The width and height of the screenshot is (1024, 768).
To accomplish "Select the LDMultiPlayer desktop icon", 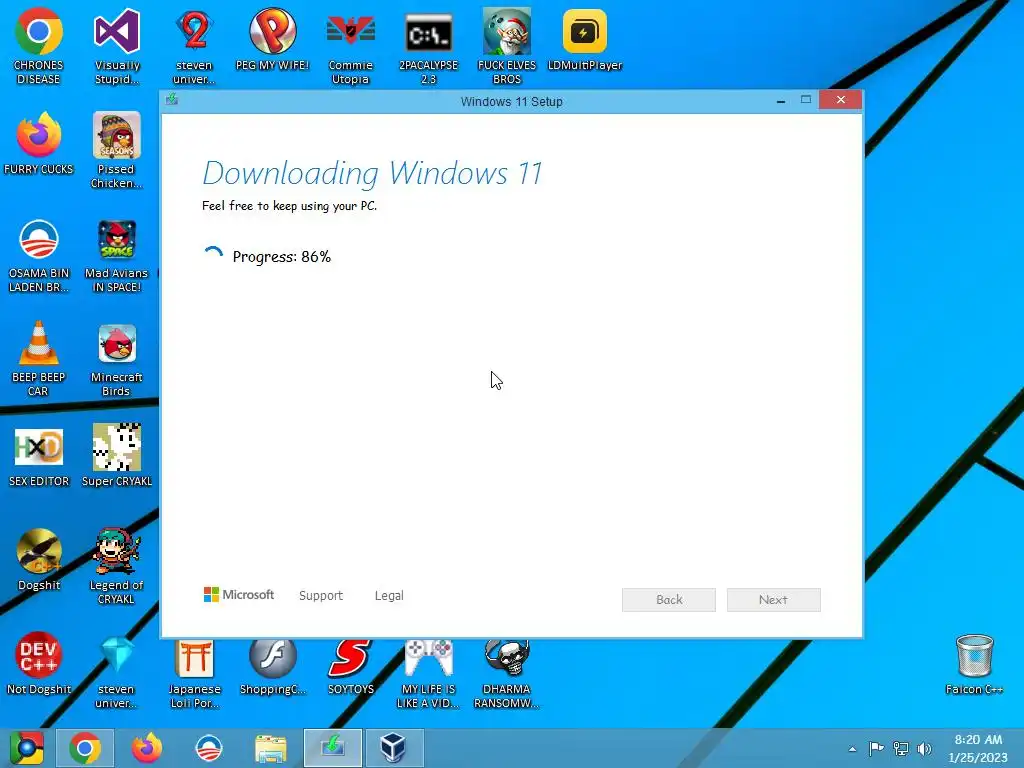I will [584, 39].
